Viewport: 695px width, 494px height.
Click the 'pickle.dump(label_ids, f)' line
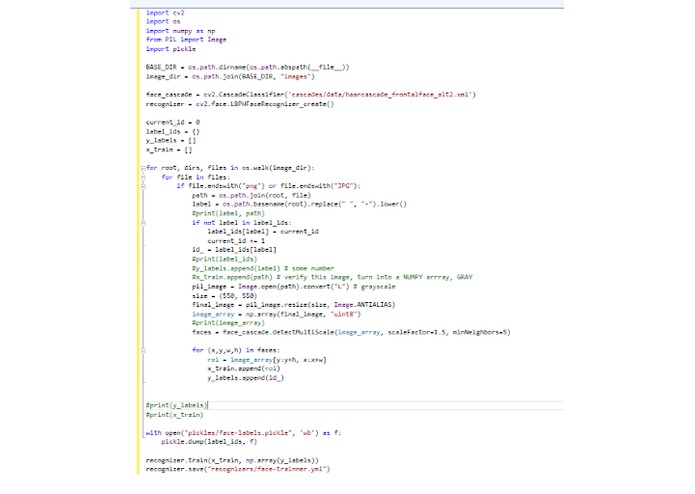pos(209,442)
